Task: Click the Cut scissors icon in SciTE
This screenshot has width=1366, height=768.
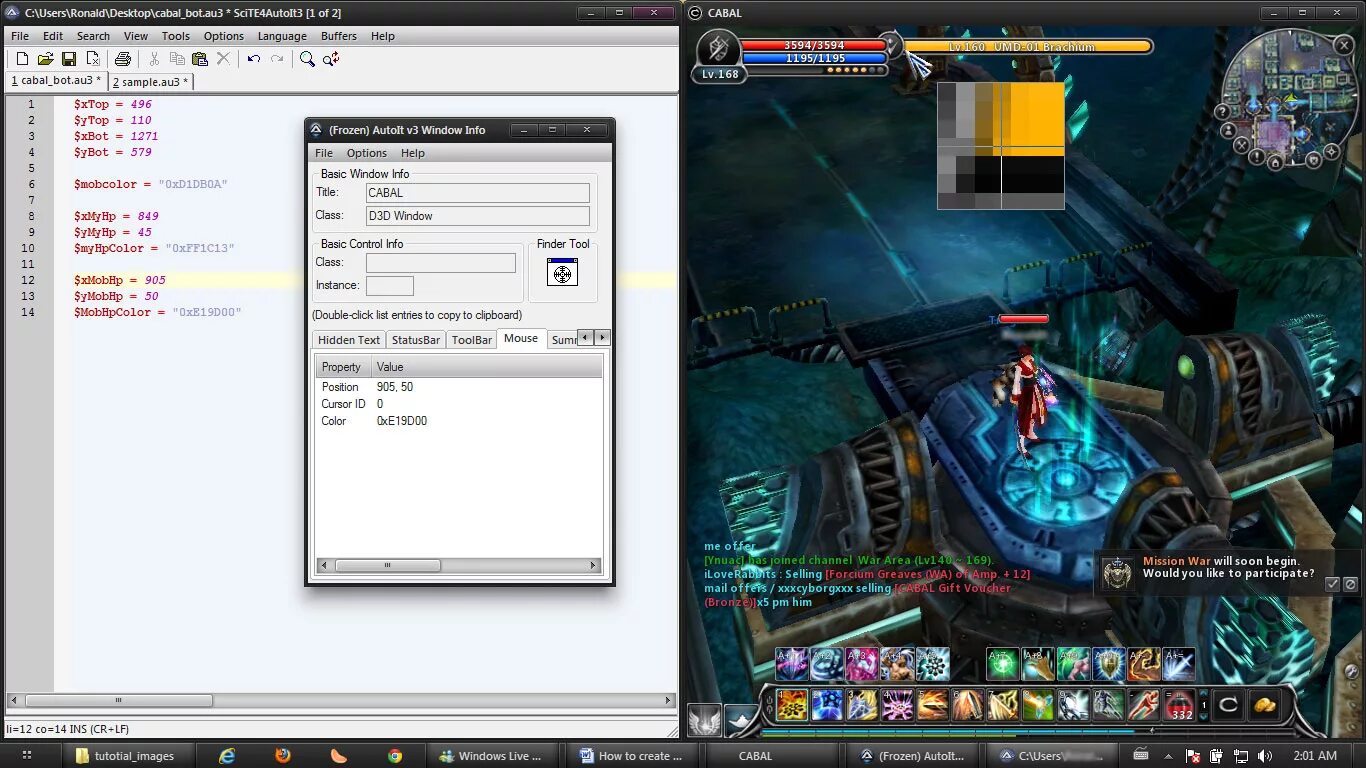Action: point(154,59)
